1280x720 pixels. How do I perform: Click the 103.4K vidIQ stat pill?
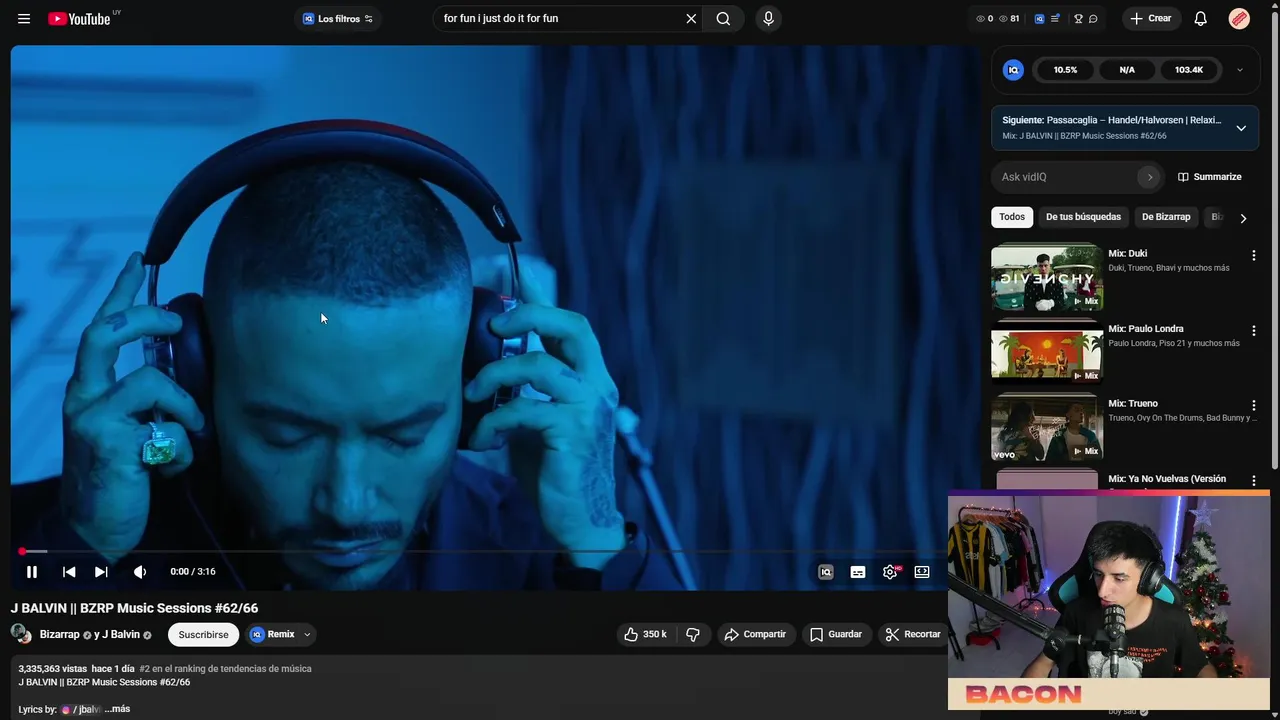(x=1189, y=70)
